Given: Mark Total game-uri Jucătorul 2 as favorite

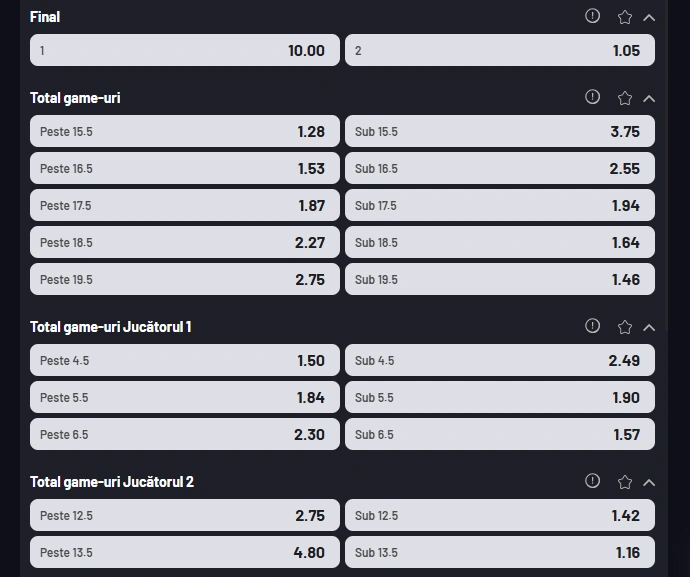Looking at the screenshot, I should pos(624,482).
